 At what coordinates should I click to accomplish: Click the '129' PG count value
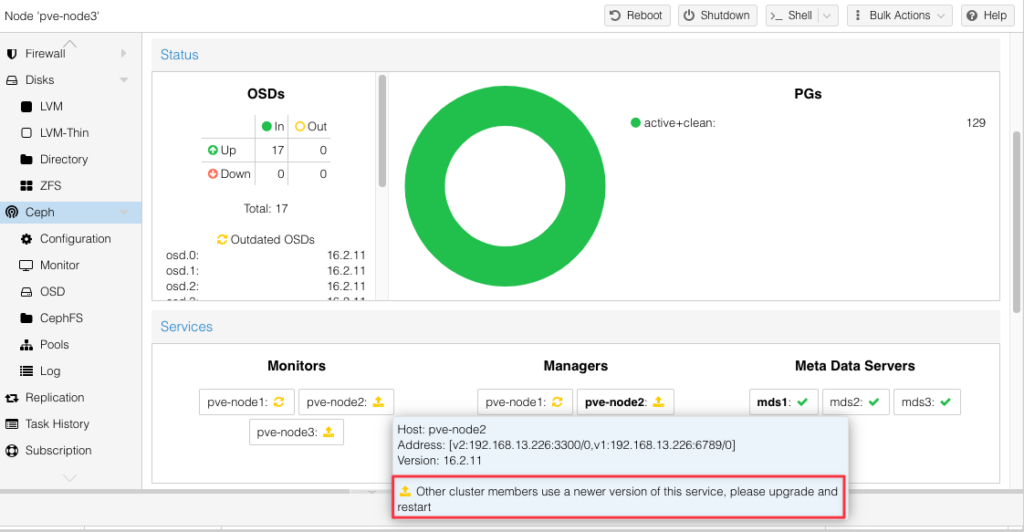click(976, 123)
